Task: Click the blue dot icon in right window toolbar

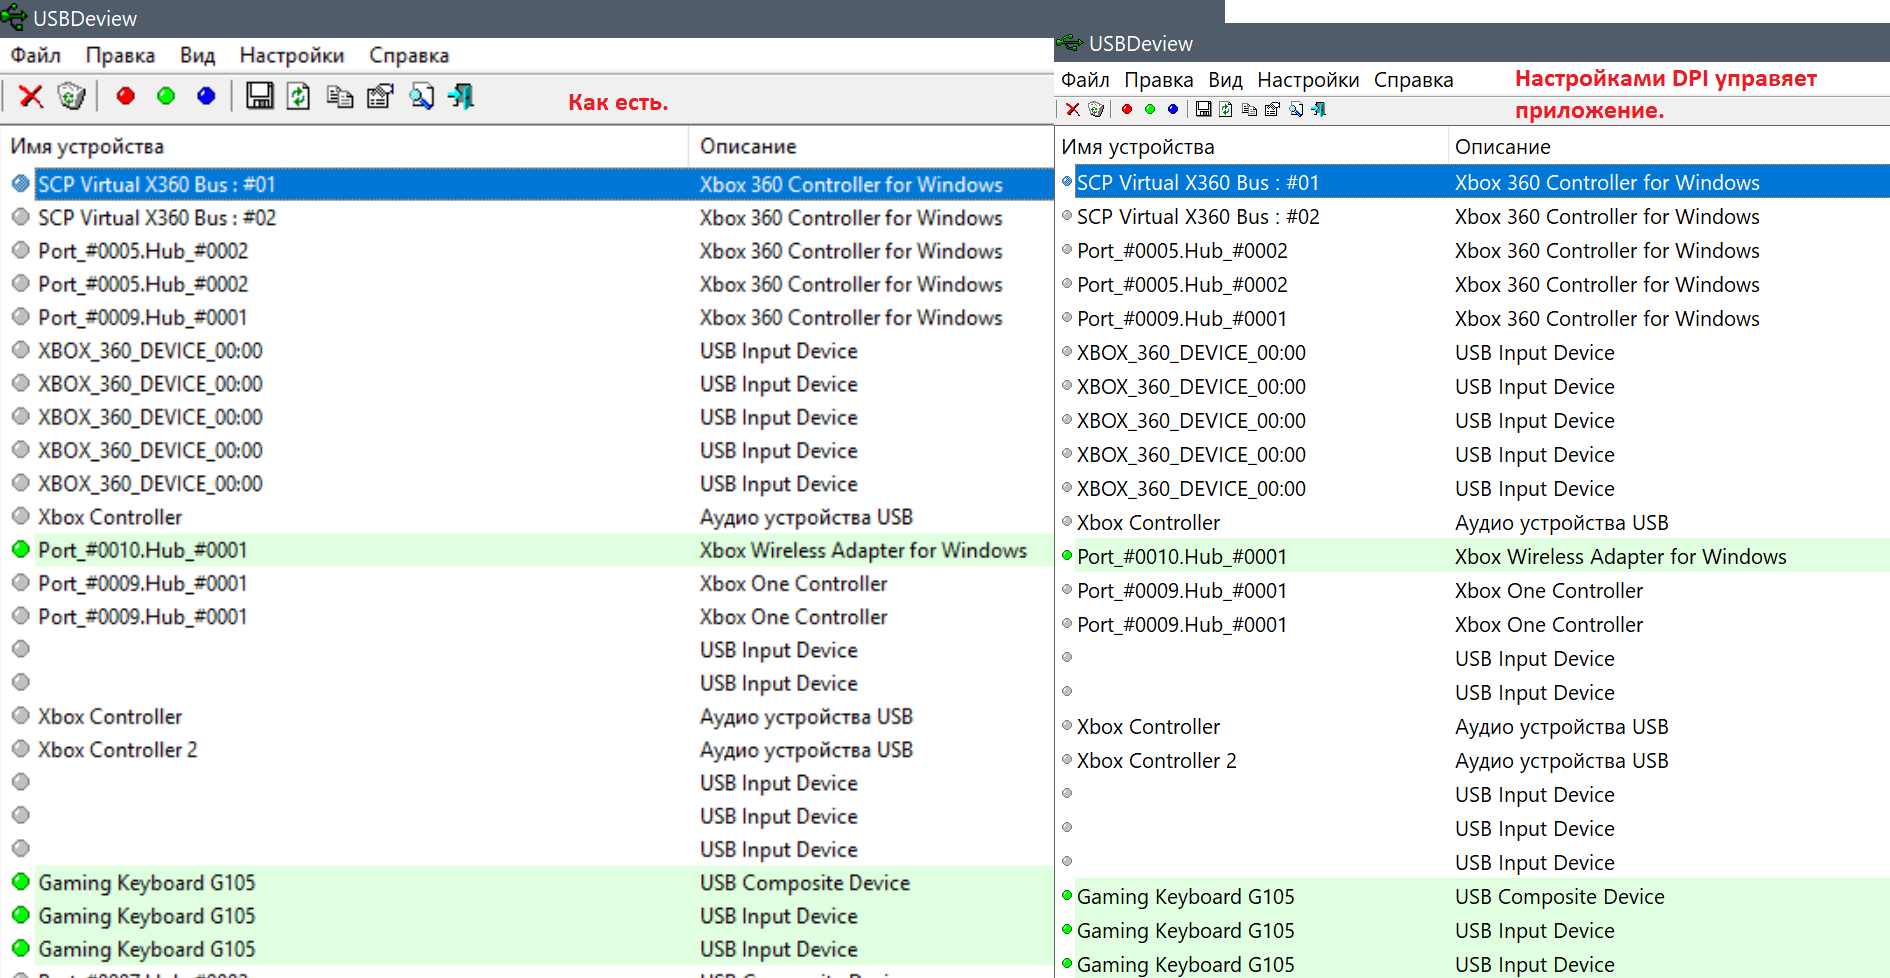Action: click(1173, 109)
